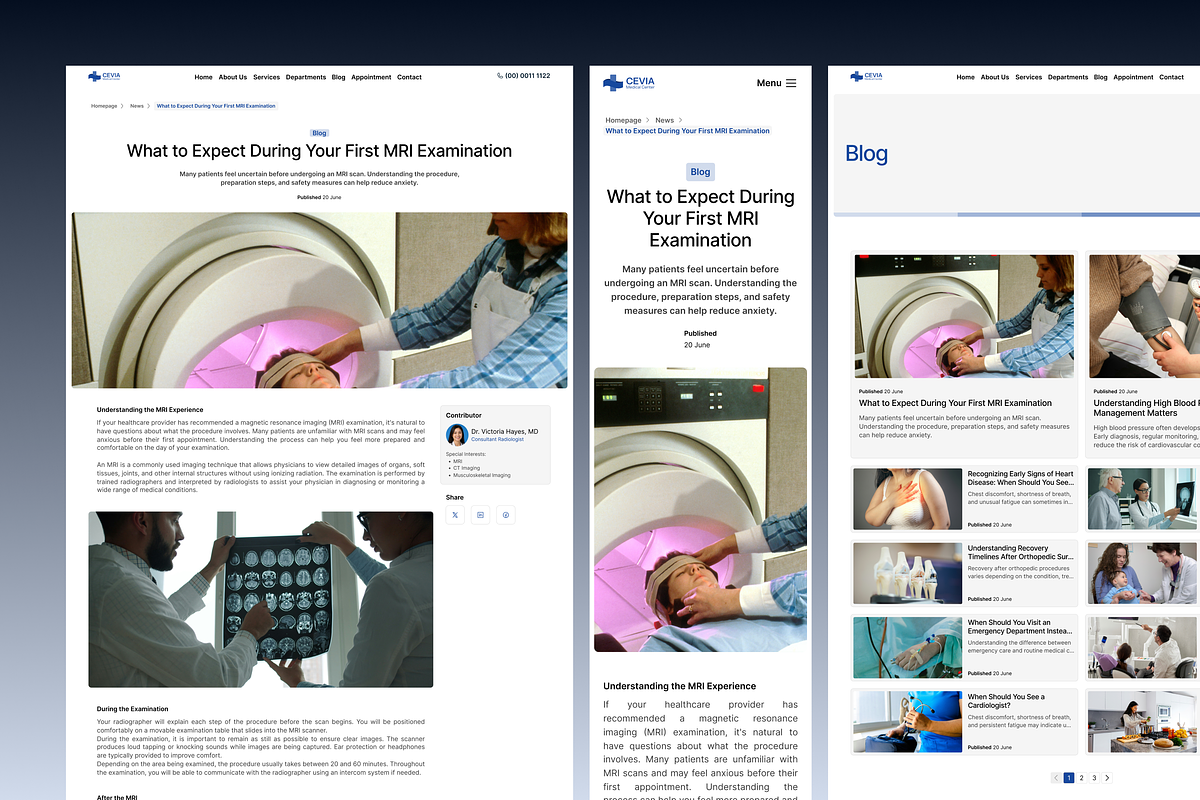The width and height of the screenshot is (1200, 800).
Task: Click the 'Contributor' panel heading
Action: click(464, 415)
